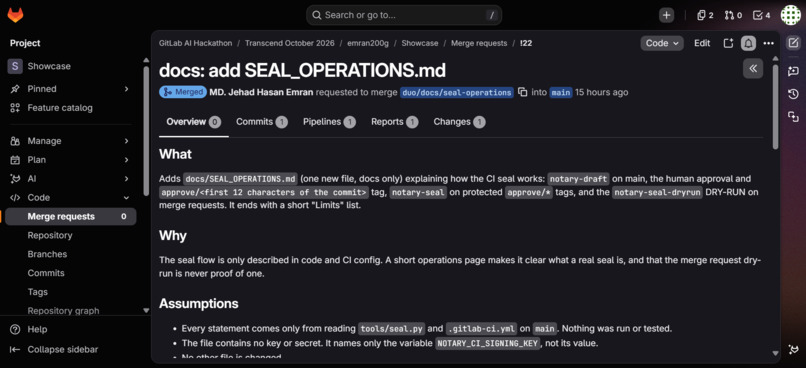Click the Edit button
806x368 pixels.
pyautogui.click(x=702, y=43)
